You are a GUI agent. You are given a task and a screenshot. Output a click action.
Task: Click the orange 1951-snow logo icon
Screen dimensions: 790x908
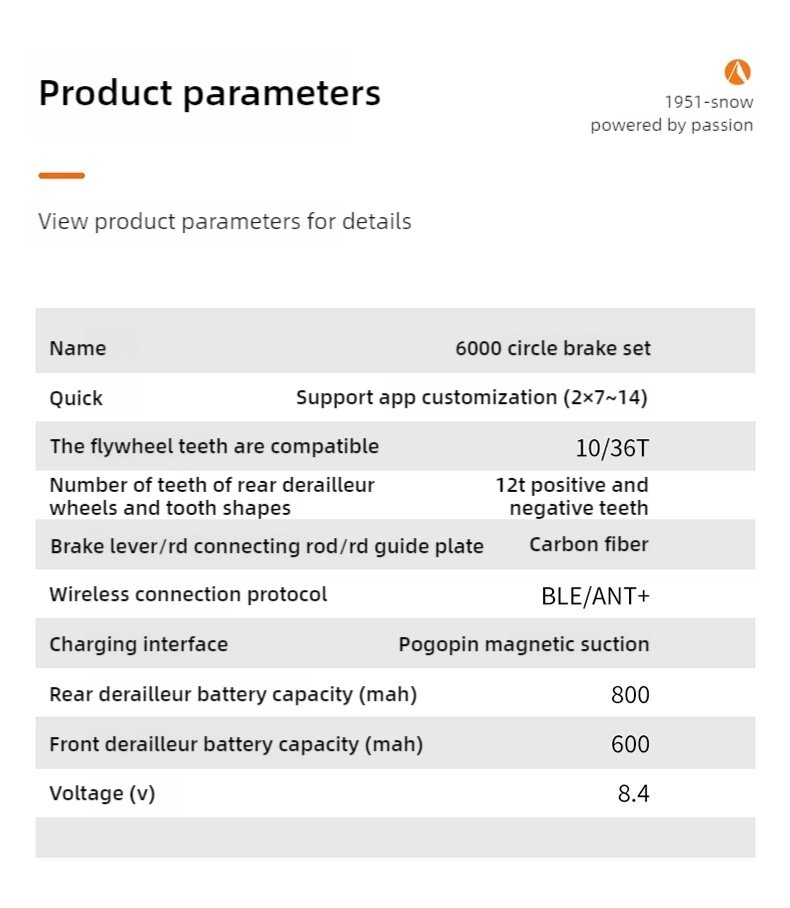(737, 72)
